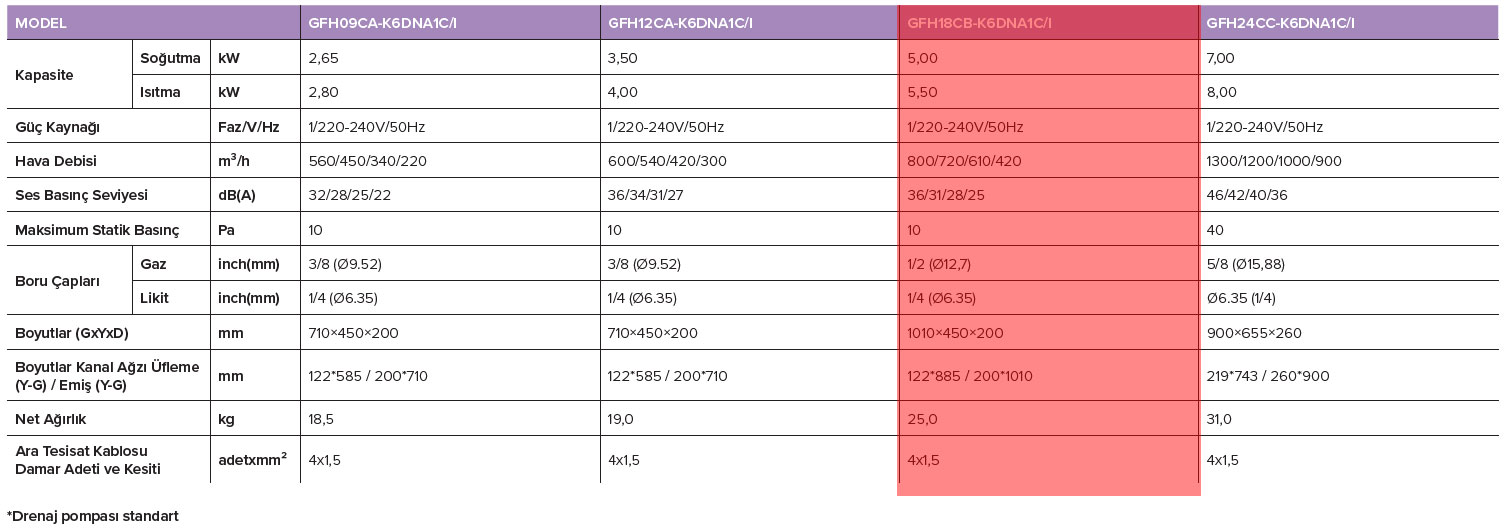Select the Boru Çapları row label
This screenshot has height=529, width=1509.
click(x=57, y=281)
